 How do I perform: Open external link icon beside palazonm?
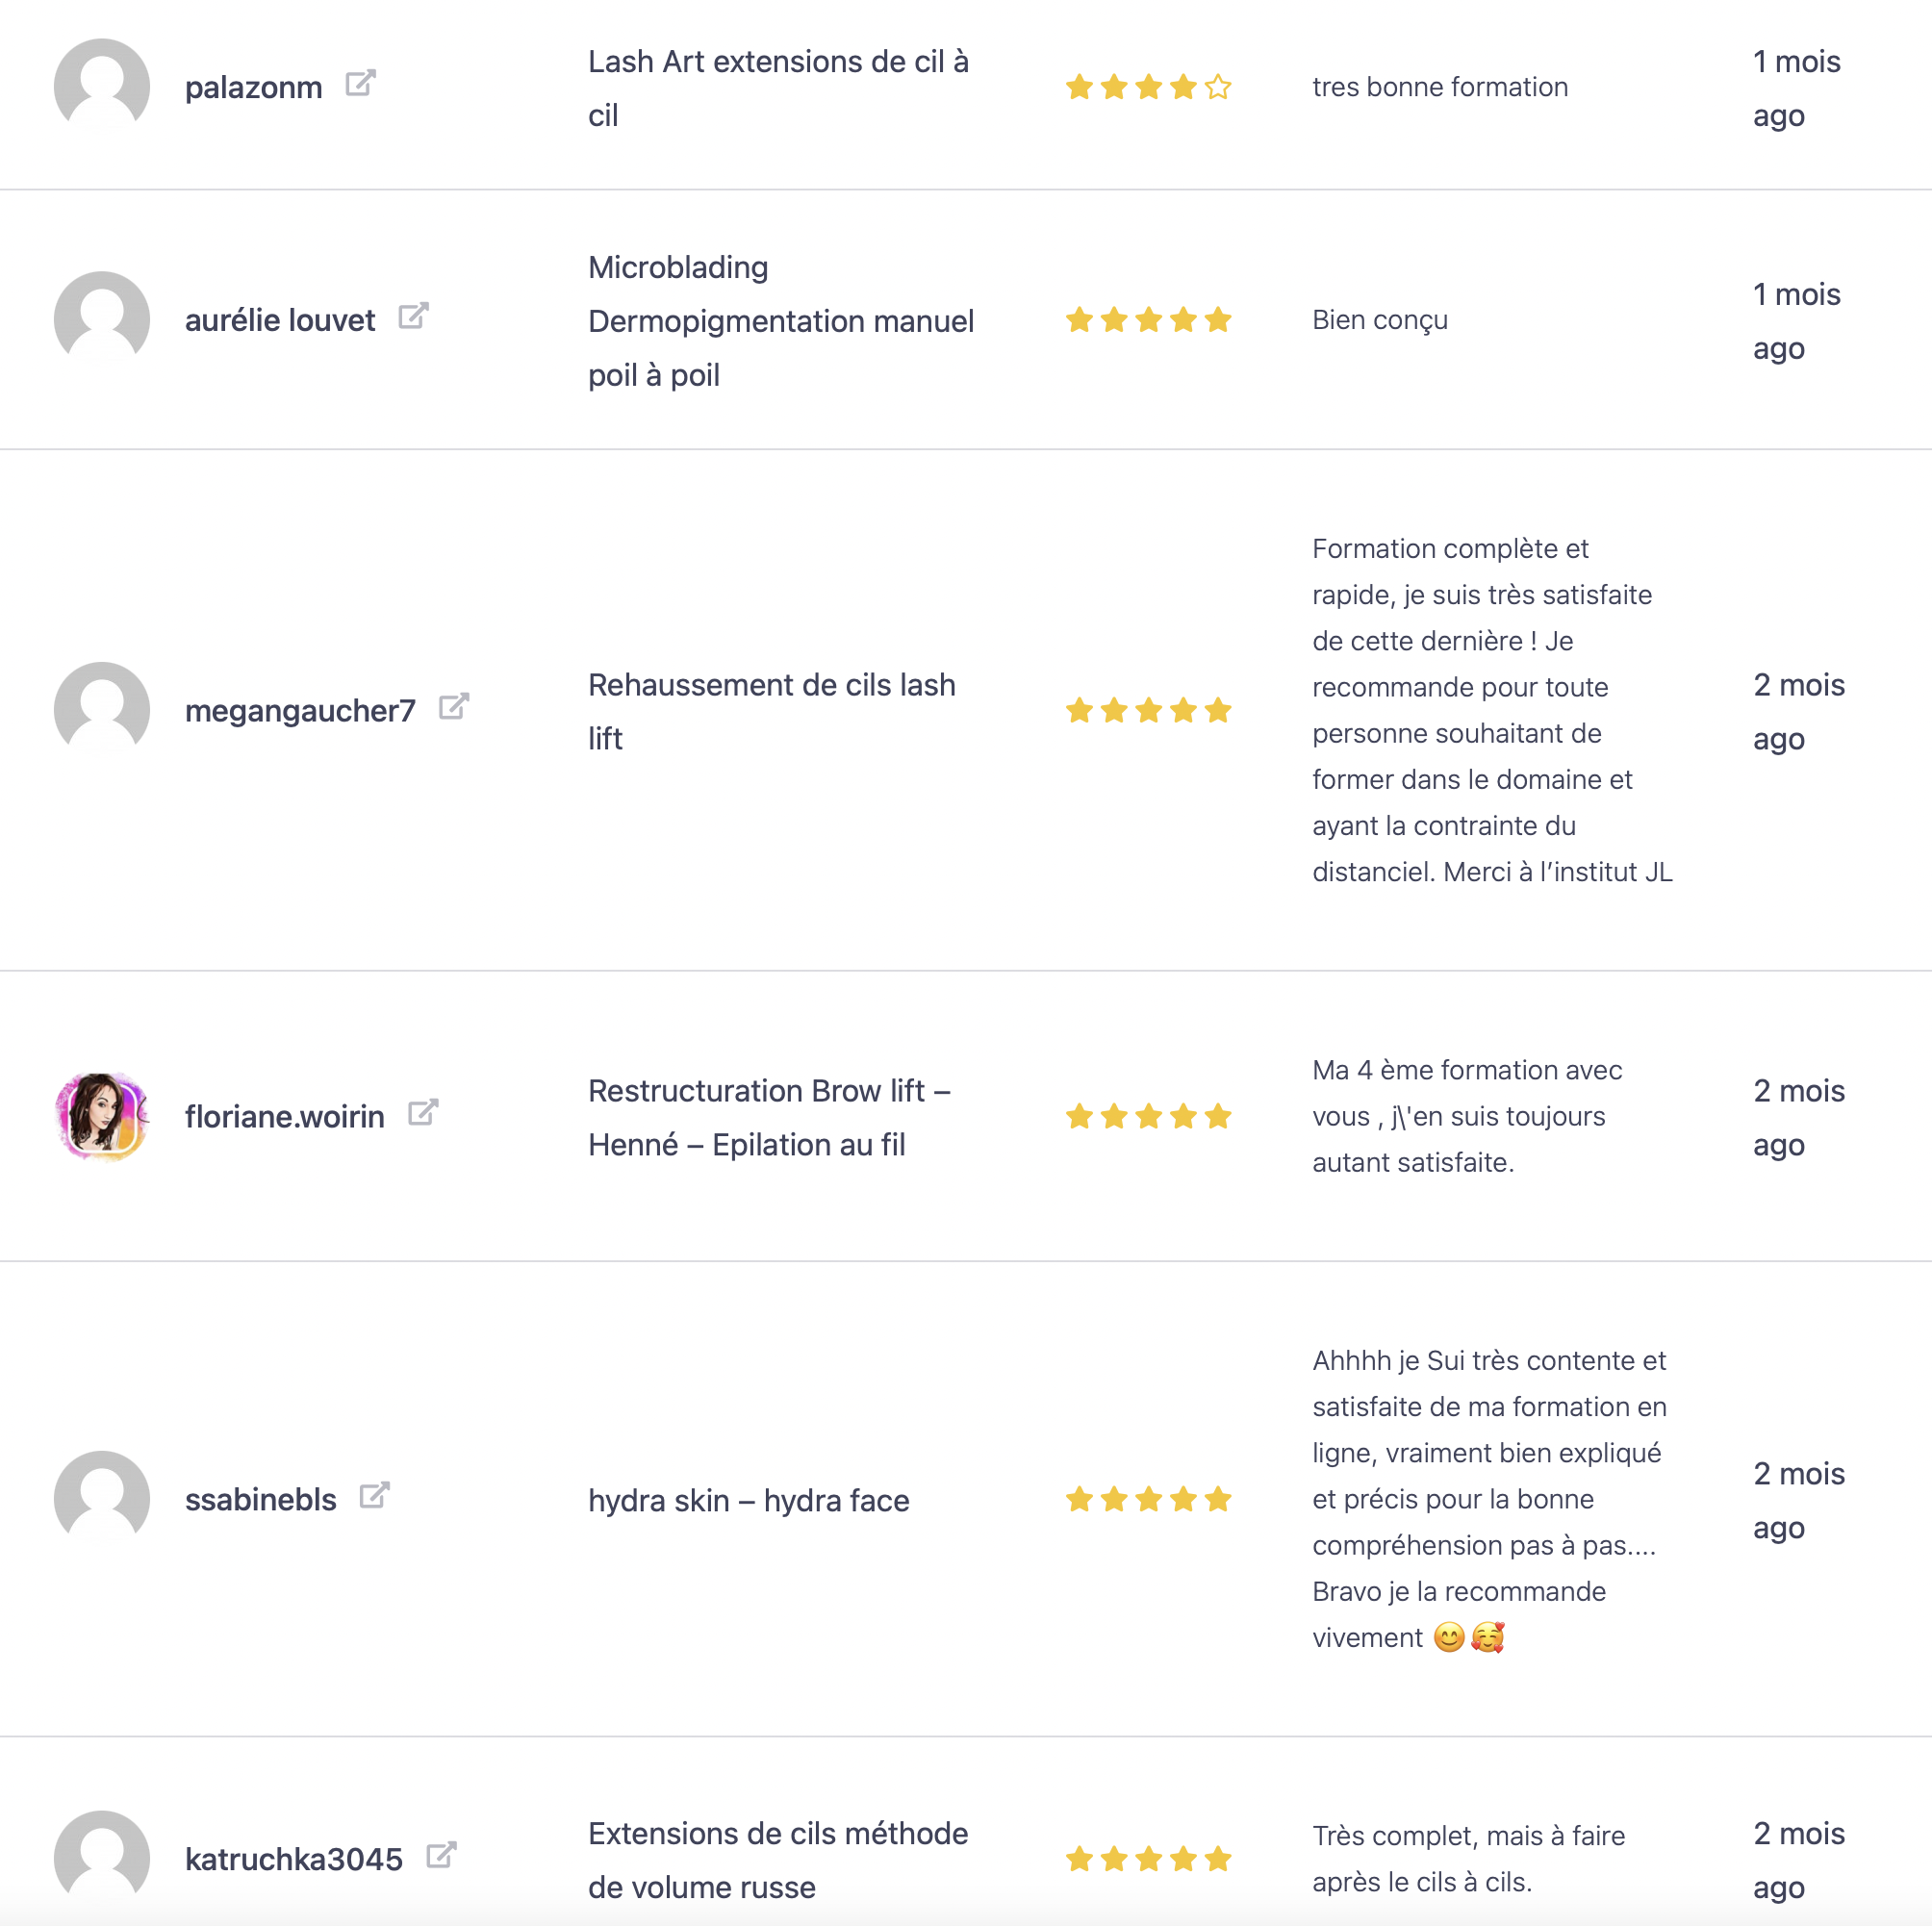(x=360, y=84)
